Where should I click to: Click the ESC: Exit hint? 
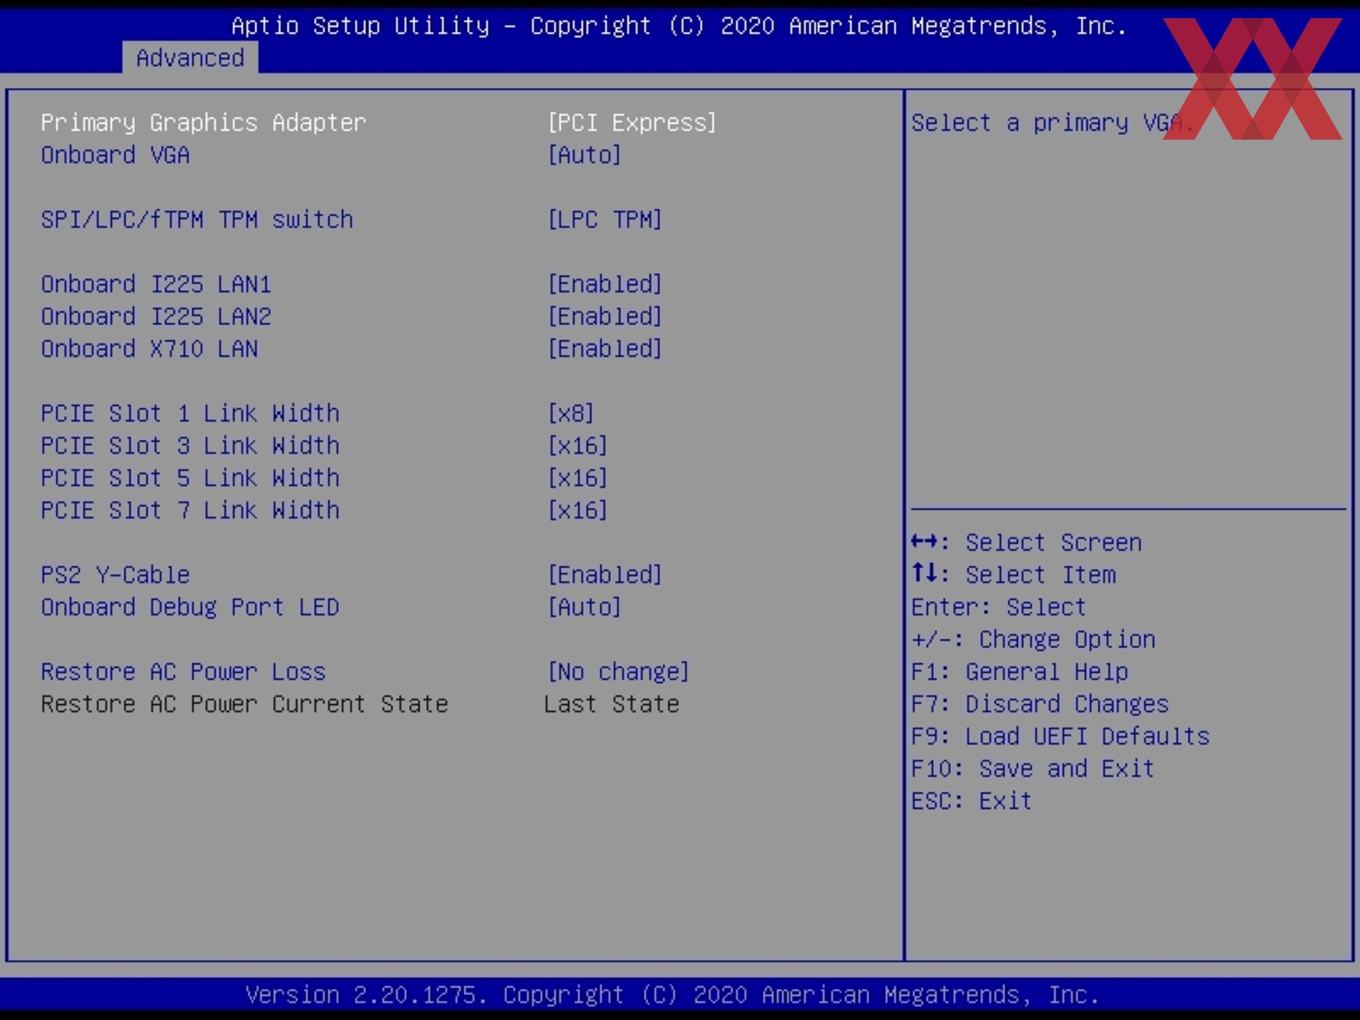coord(971,801)
